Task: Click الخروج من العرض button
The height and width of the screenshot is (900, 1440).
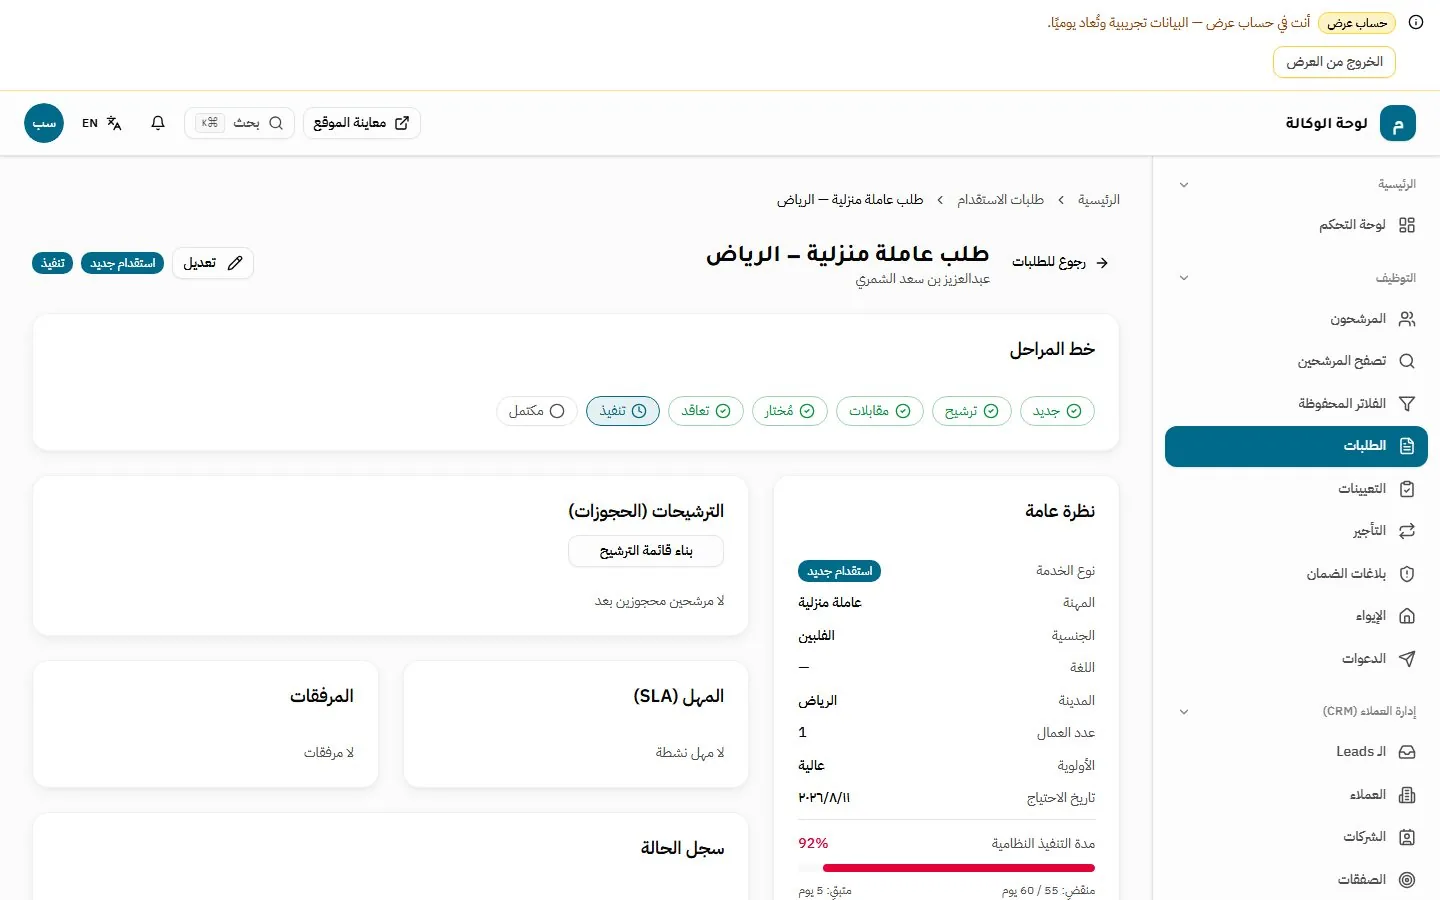Action: (1334, 62)
